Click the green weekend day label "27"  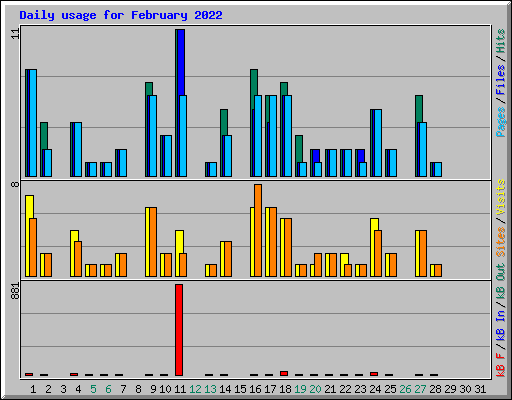point(420,389)
